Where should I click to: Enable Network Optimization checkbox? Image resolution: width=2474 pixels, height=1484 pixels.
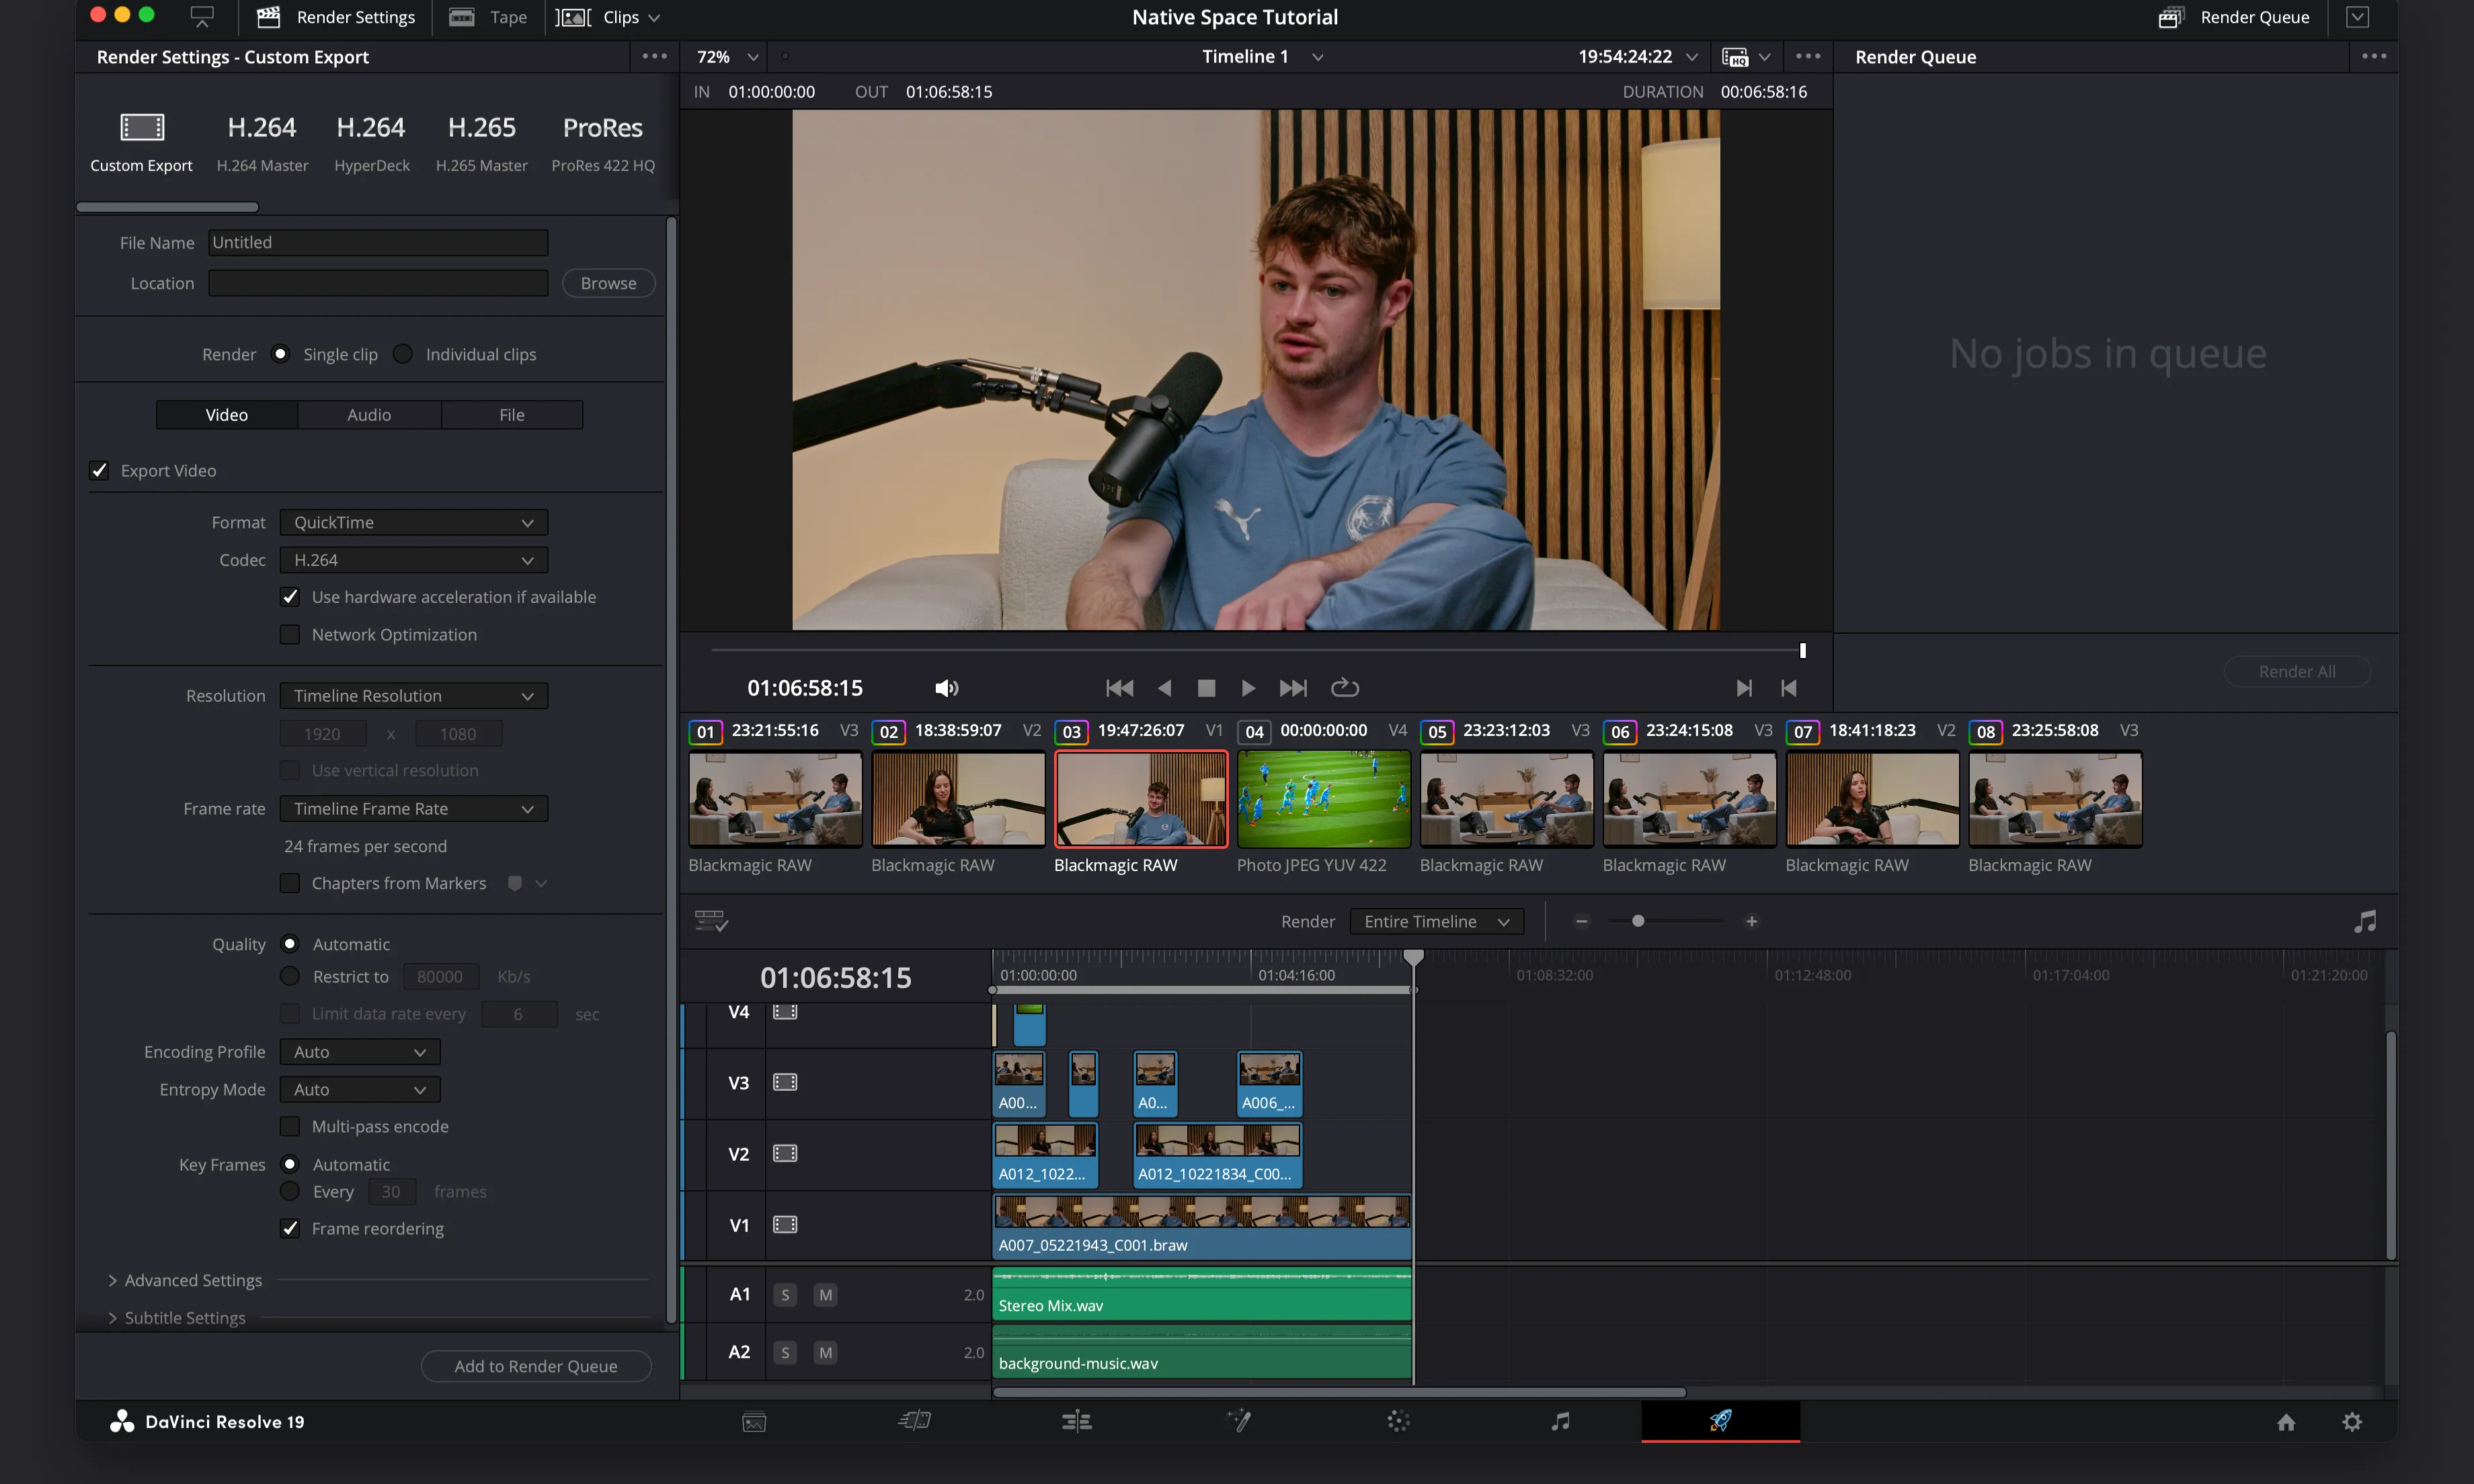(290, 634)
